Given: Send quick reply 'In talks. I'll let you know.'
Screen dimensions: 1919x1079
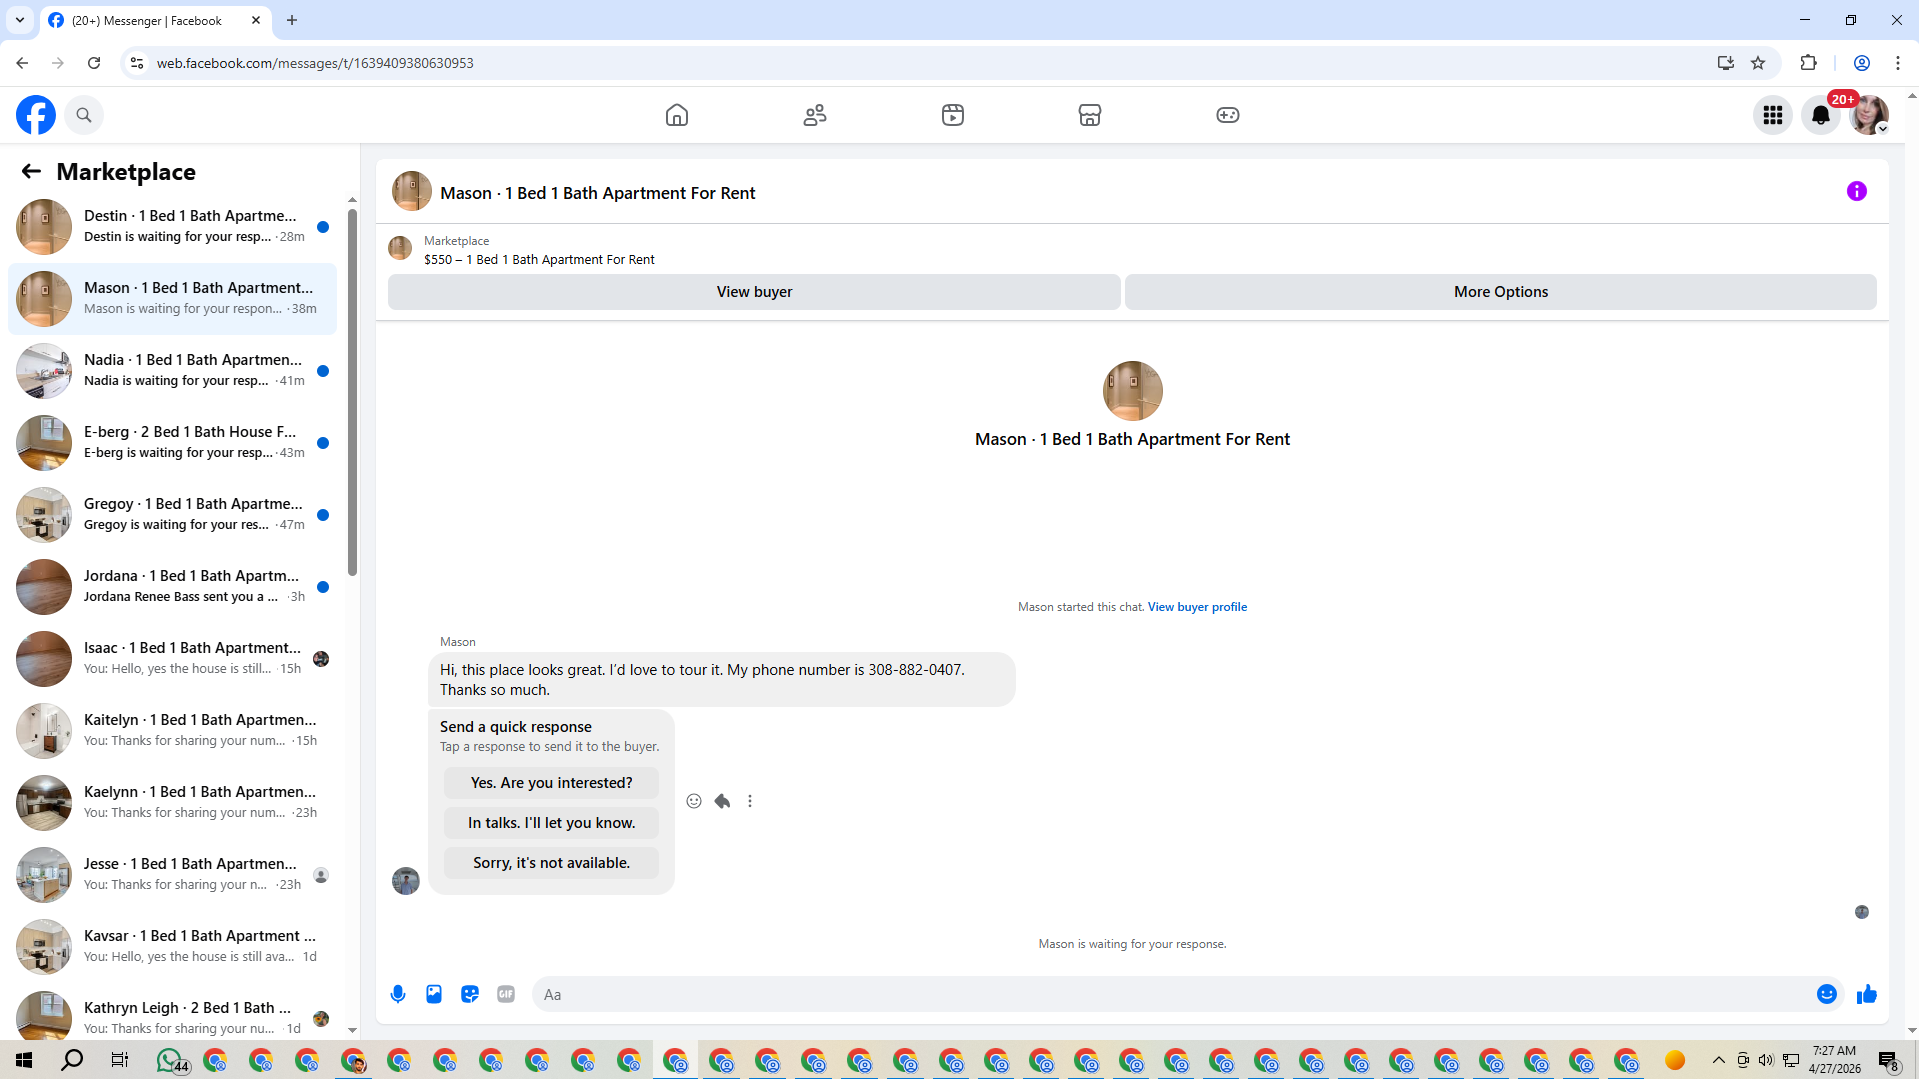Looking at the screenshot, I should point(552,823).
